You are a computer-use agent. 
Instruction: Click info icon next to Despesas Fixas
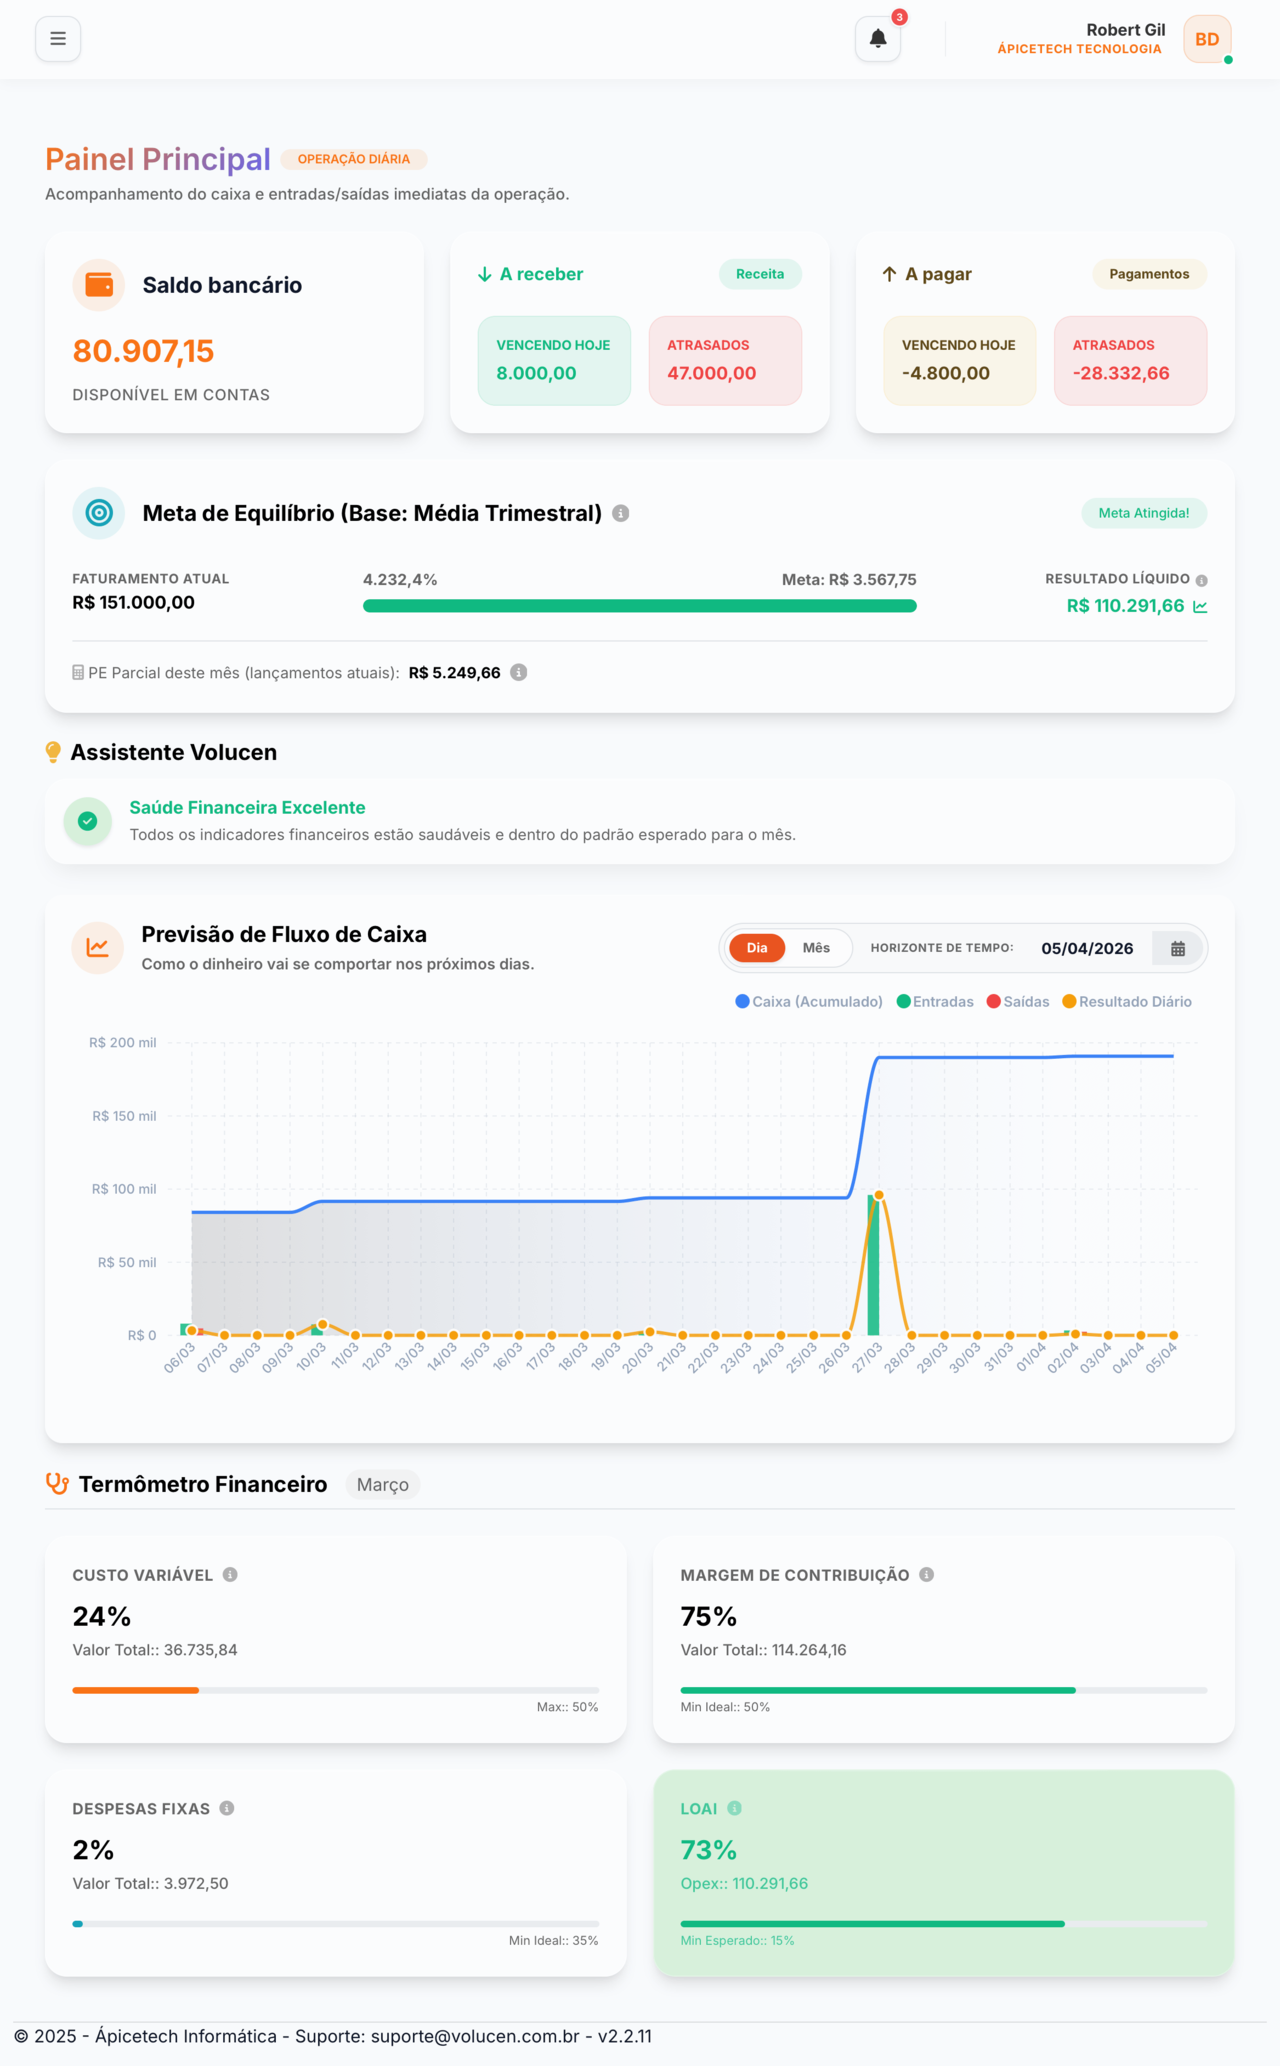point(227,1808)
